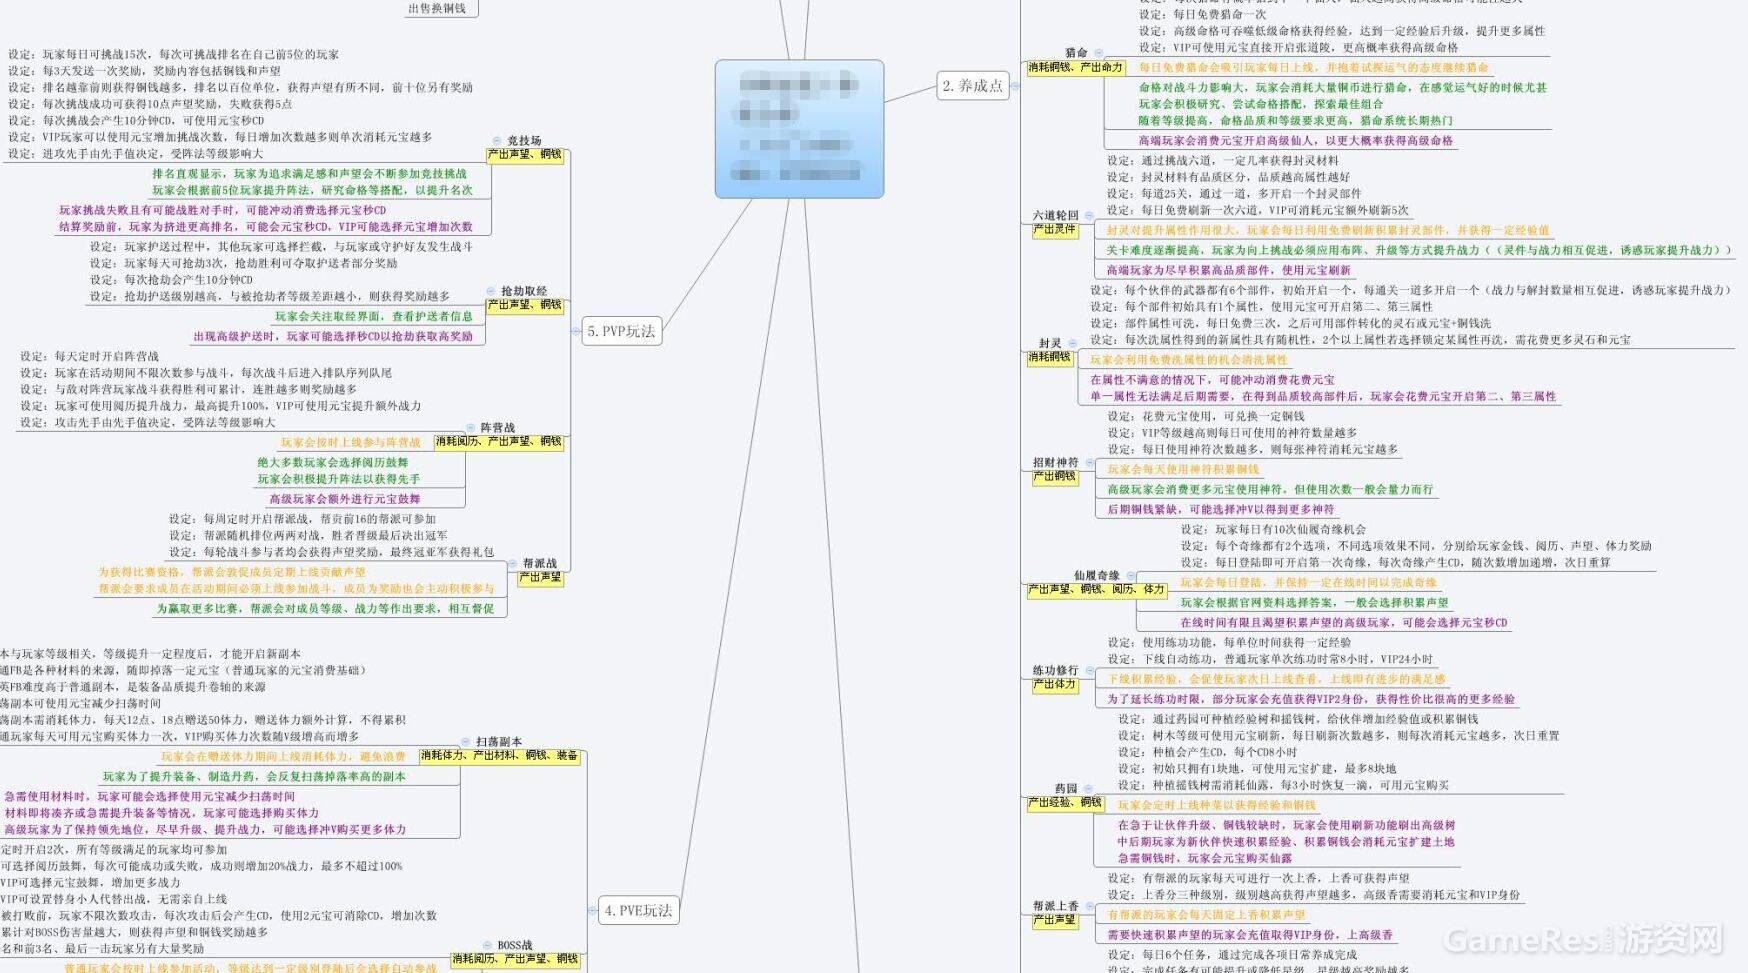This screenshot has height=973, width=1748.
Task: Click yellow label 产出铜钱 under 招财神符
Action: pos(1054,477)
